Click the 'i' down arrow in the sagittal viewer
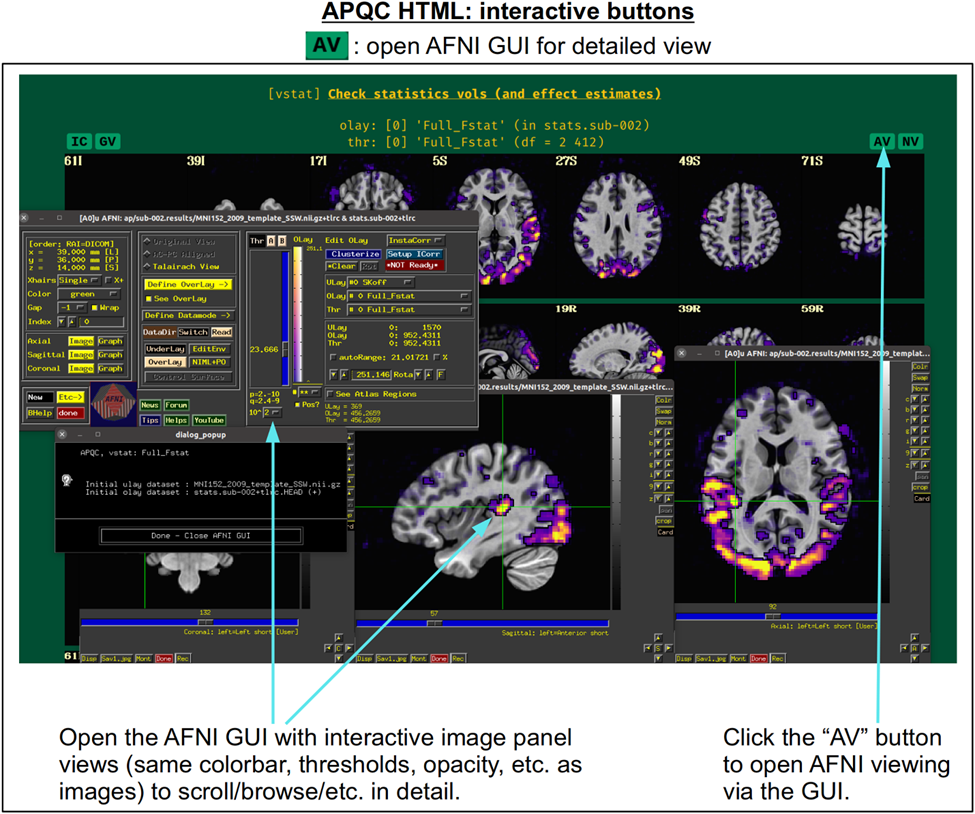The width and height of the screenshot is (975, 814). click(x=658, y=474)
